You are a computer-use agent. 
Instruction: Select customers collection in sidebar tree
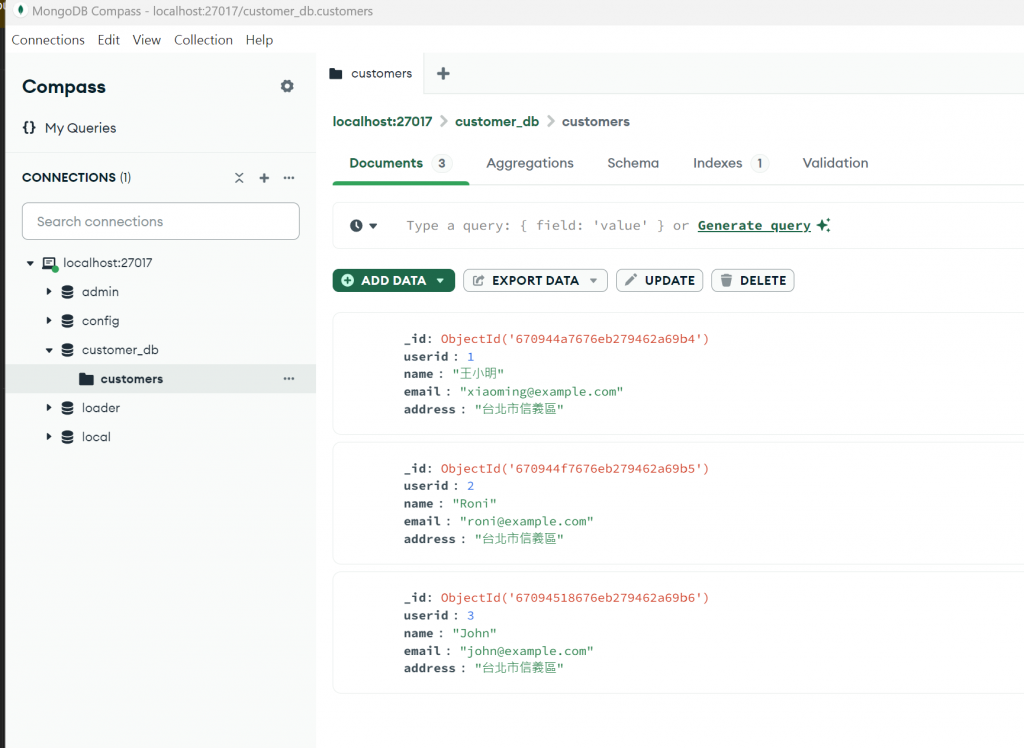161,379
